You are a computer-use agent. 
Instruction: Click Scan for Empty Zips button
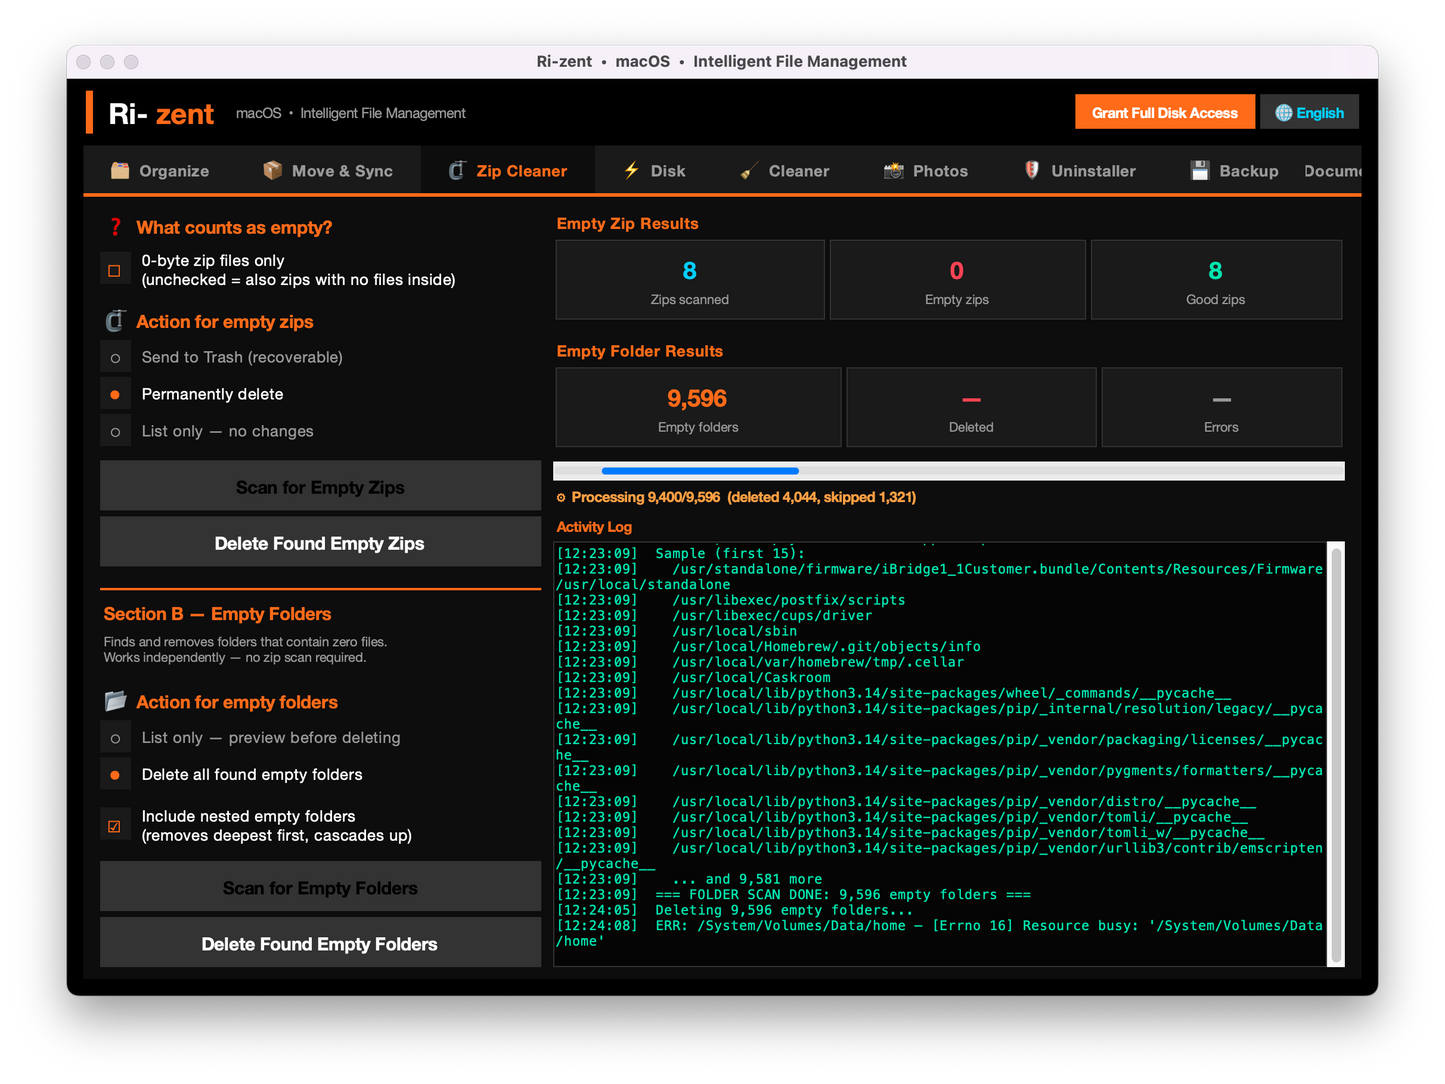point(320,487)
